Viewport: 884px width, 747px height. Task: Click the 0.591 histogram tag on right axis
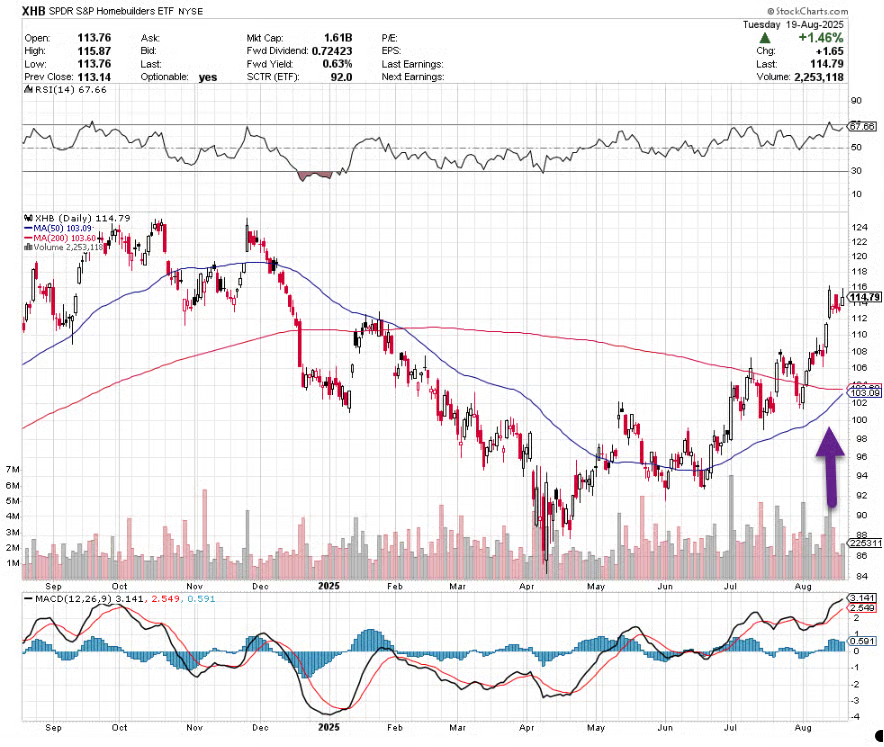[x=862, y=641]
